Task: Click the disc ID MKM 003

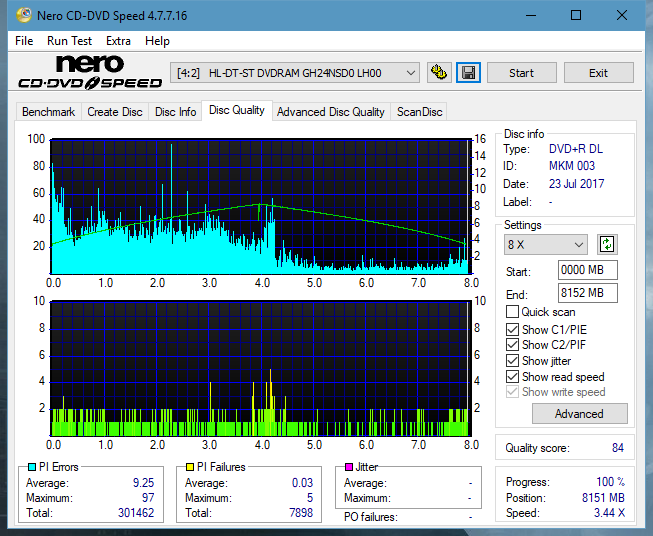Action: click(x=572, y=166)
